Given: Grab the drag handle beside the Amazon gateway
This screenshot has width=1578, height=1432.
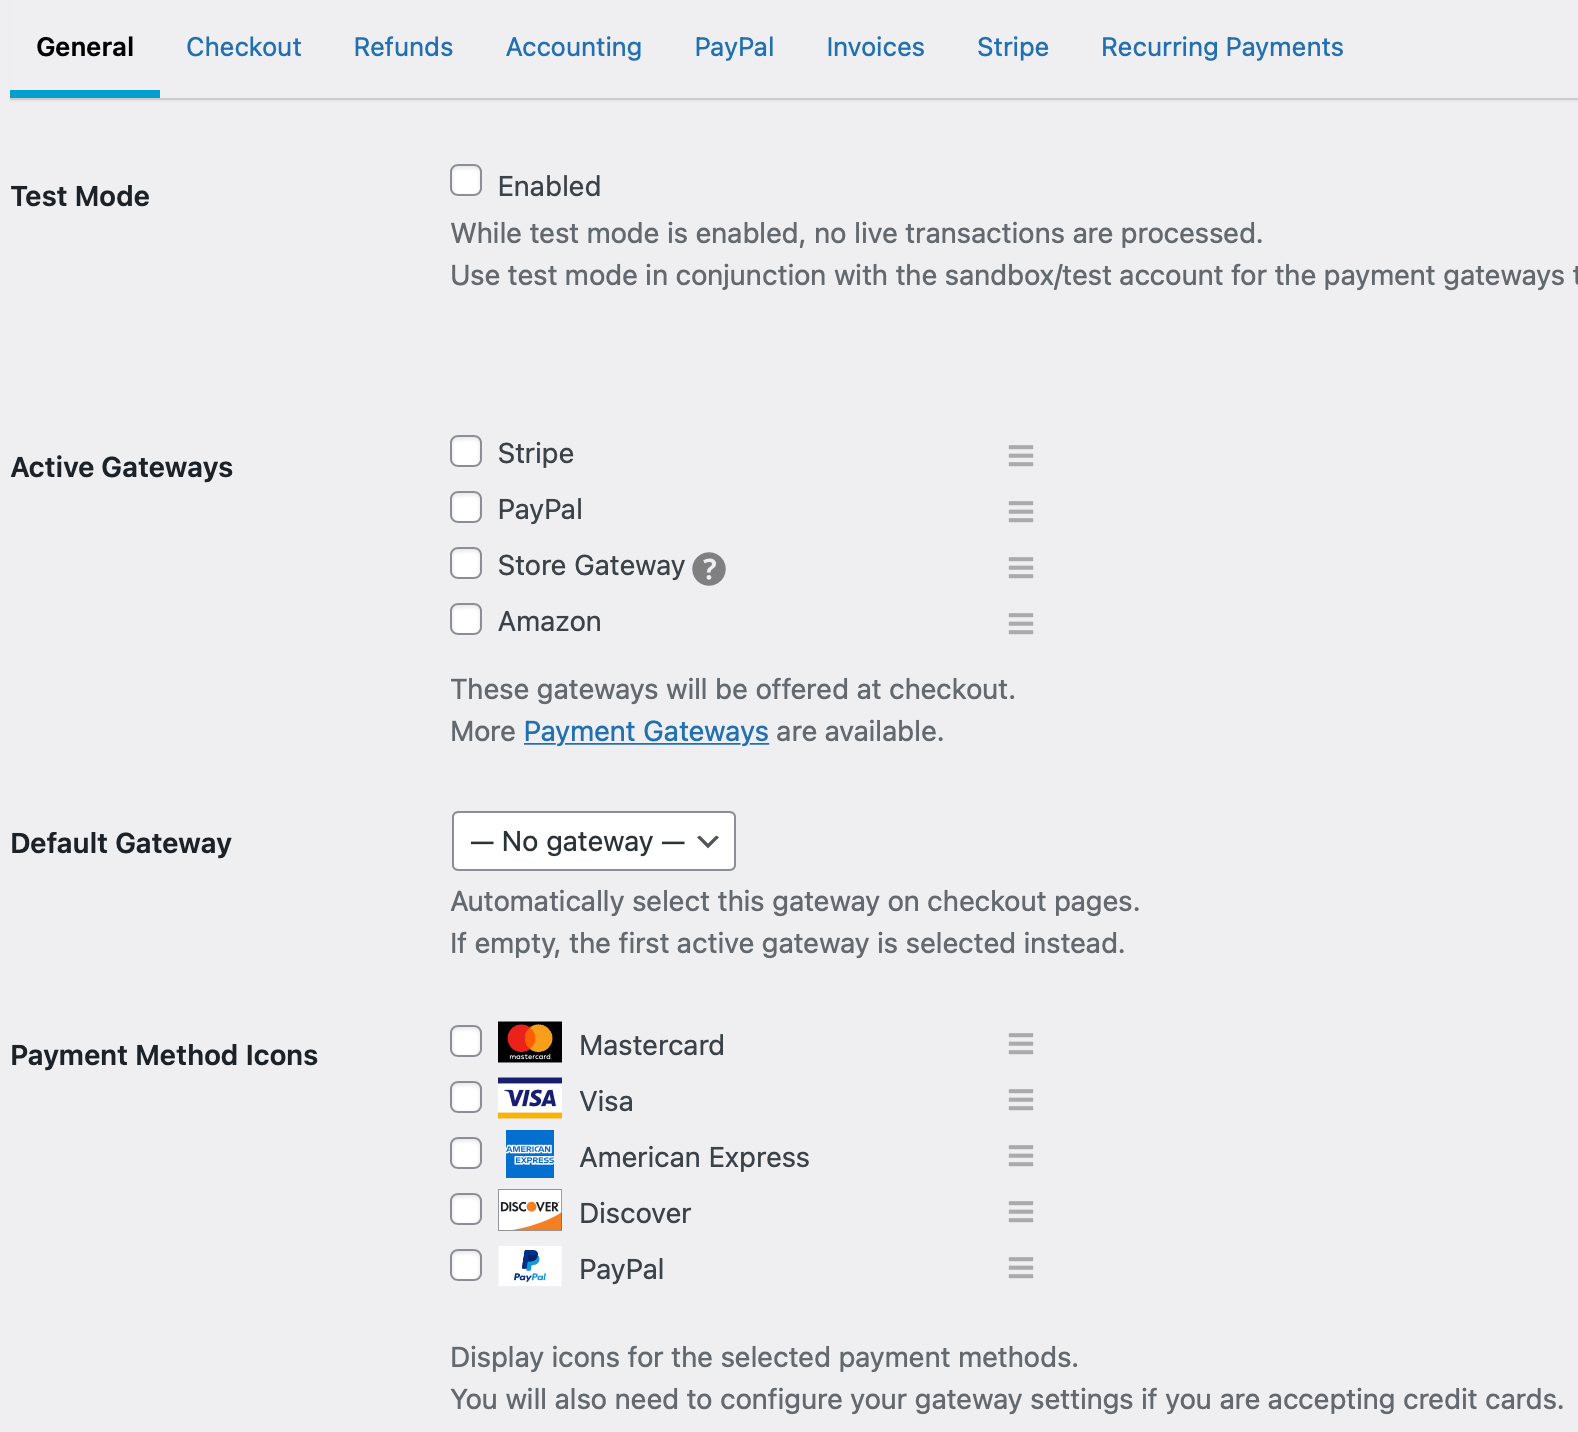Looking at the screenshot, I should [x=1020, y=623].
